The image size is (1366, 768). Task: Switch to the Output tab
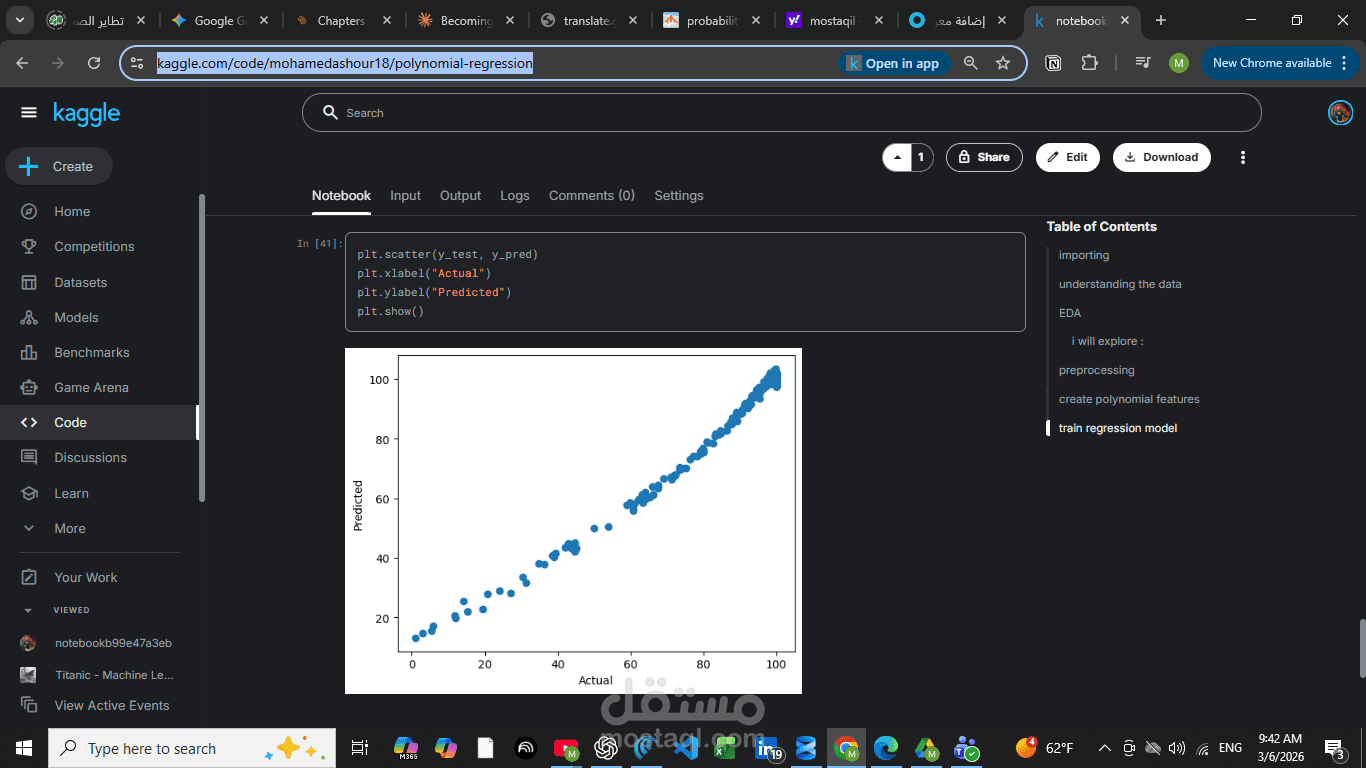point(460,196)
